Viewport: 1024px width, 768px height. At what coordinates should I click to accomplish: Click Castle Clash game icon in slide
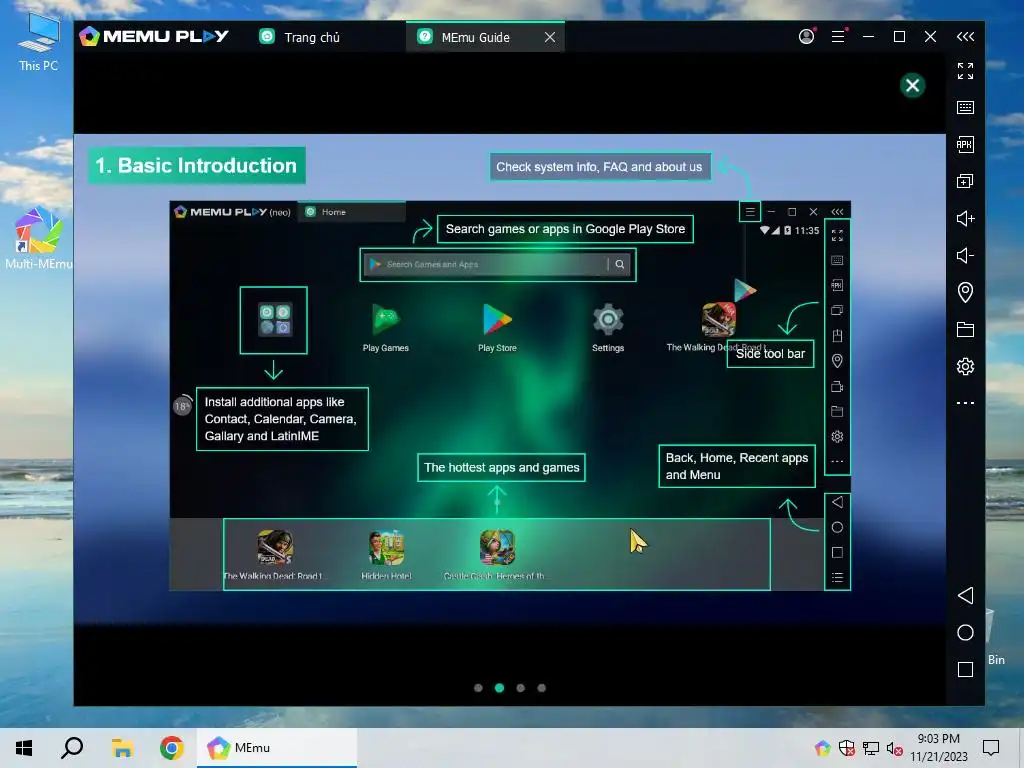pyautogui.click(x=498, y=547)
